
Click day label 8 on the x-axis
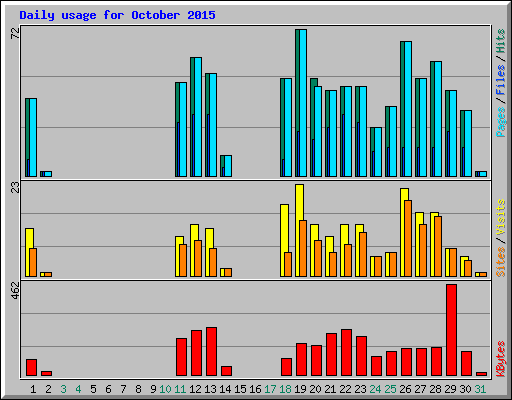138,389
